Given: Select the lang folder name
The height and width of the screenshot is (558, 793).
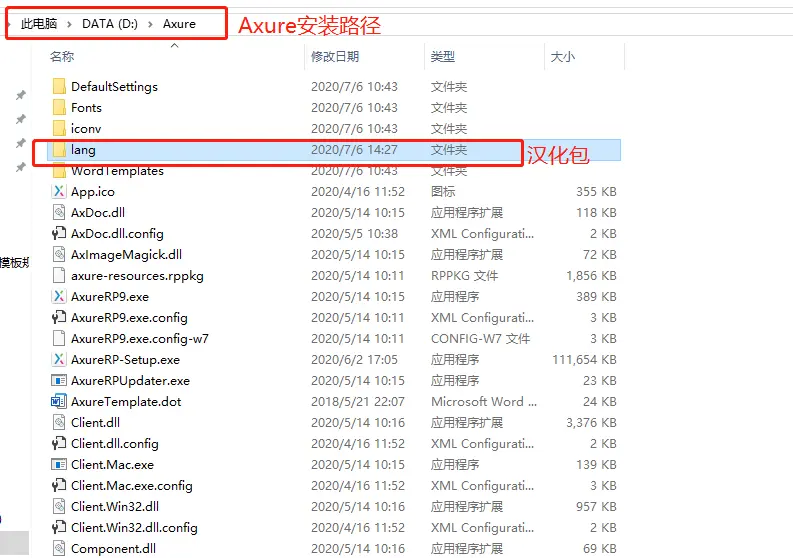Looking at the screenshot, I should (83, 150).
